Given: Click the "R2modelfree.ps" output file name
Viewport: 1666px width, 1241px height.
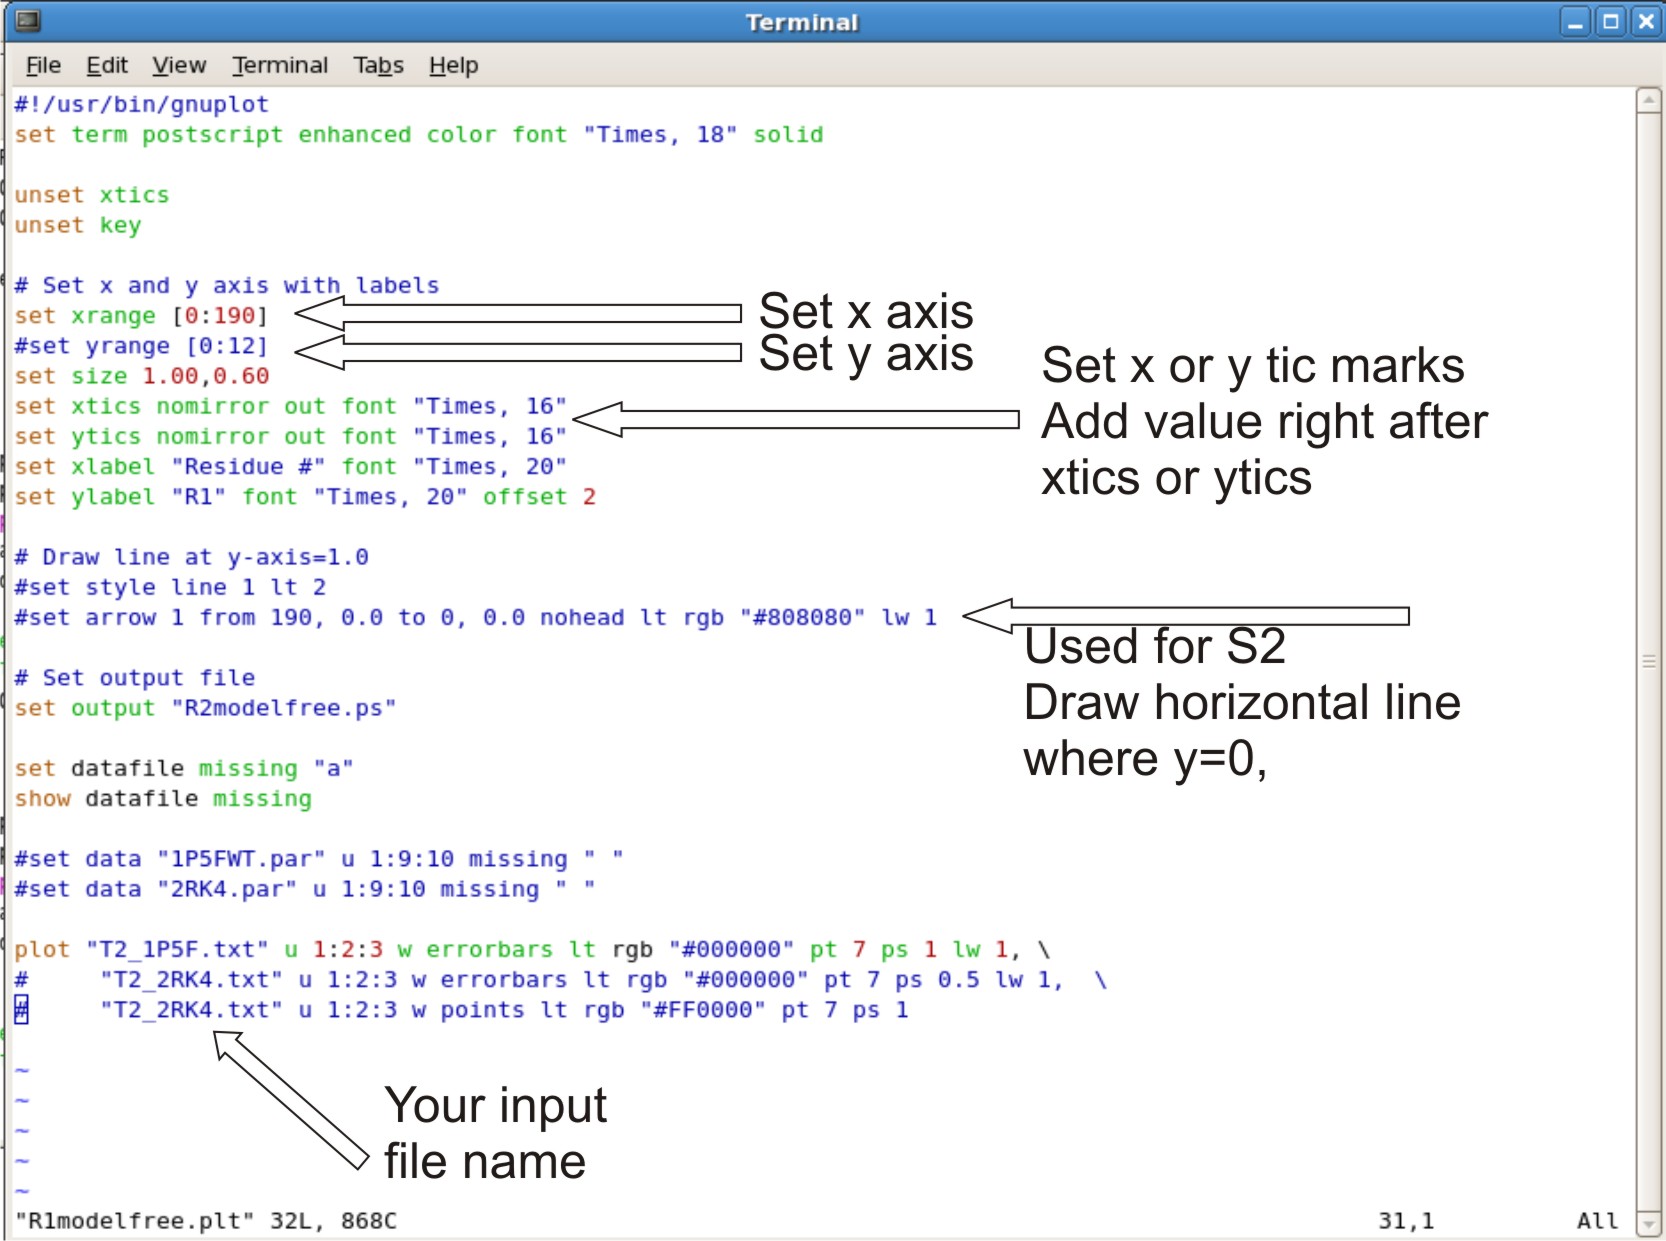Looking at the screenshot, I should tap(283, 708).
